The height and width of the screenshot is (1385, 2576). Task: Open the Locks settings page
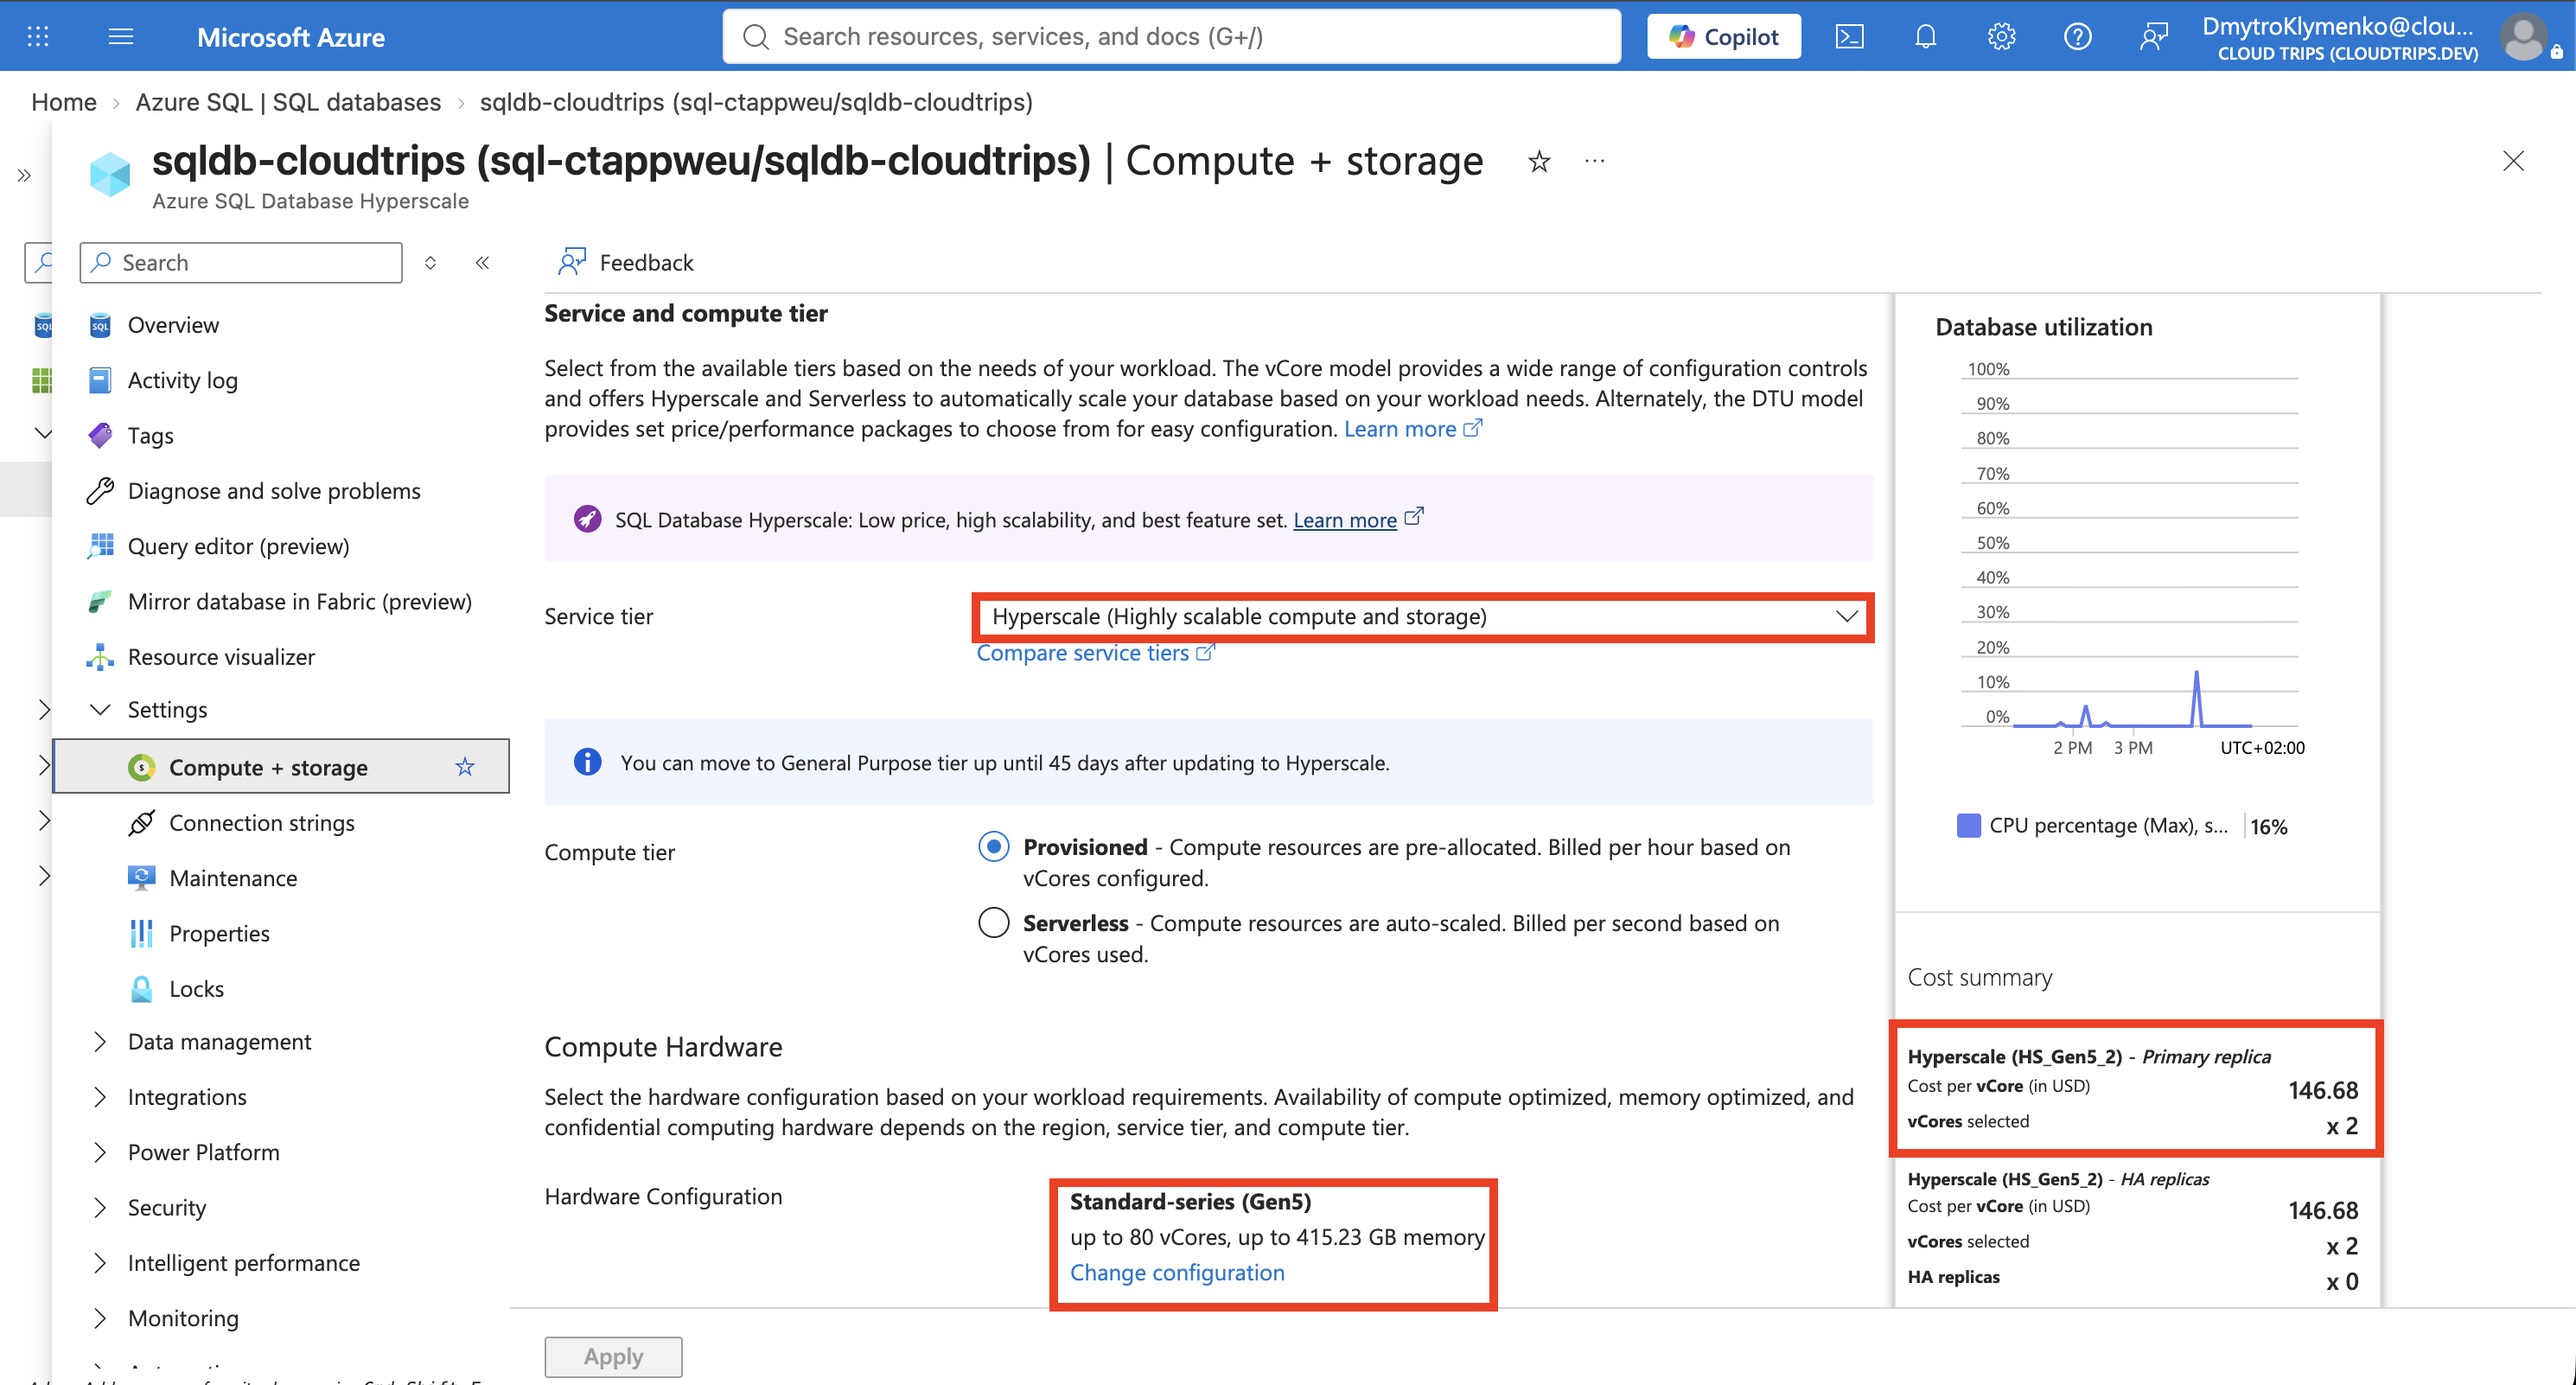pos(197,989)
